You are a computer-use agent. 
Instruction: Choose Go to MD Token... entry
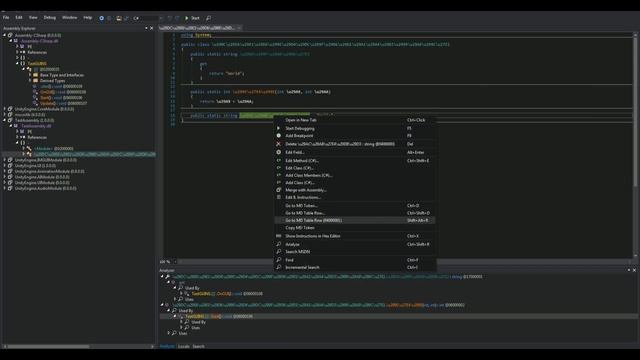point(355,206)
